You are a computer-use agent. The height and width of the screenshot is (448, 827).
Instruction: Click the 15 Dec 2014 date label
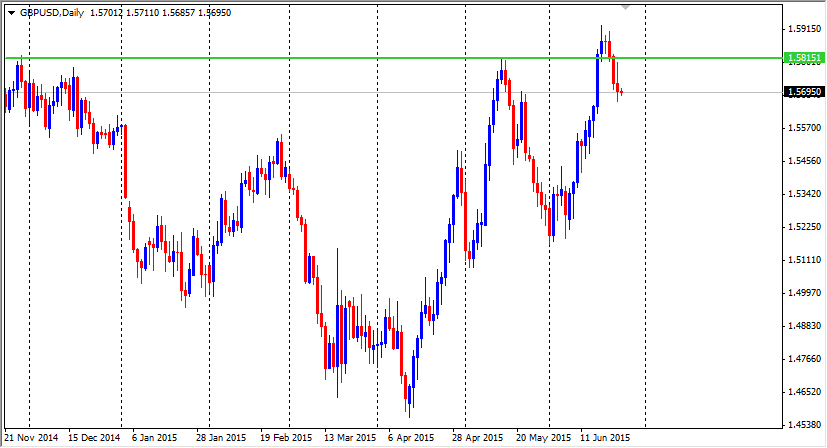[x=94, y=438]
